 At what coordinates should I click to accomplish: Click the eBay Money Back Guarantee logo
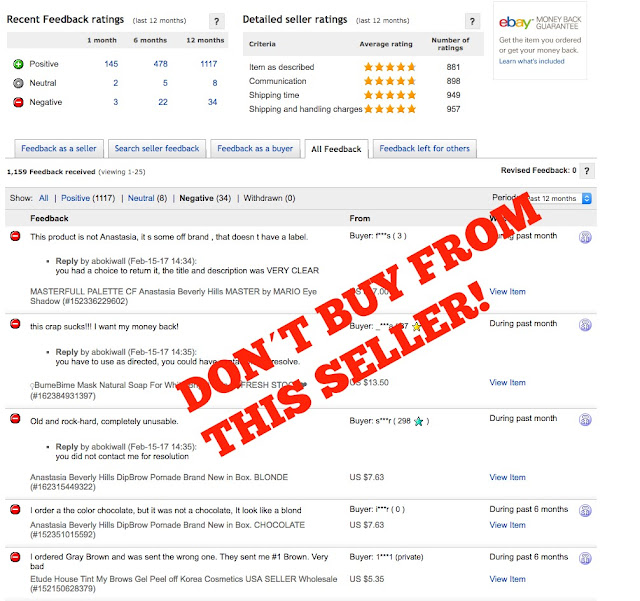point(540,22)
